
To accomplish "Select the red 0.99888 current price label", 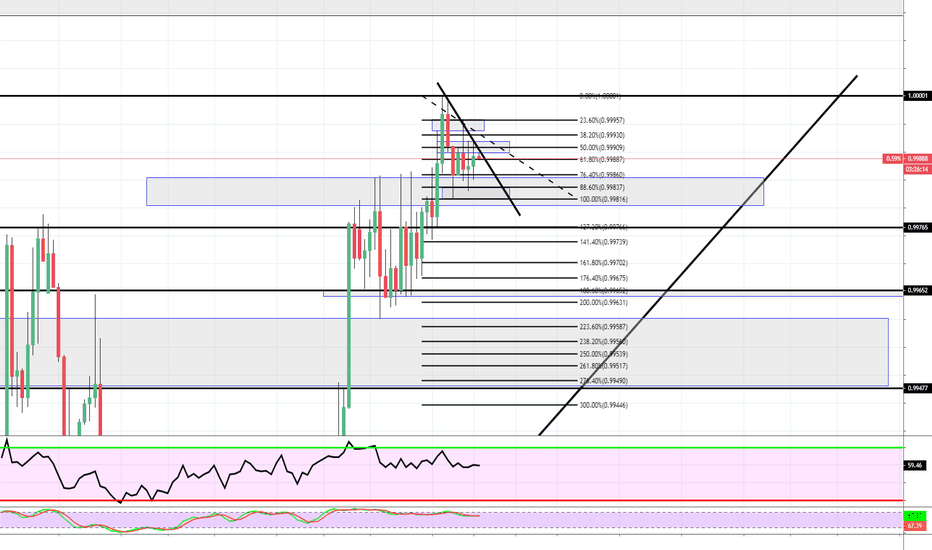I will (917, 158).
